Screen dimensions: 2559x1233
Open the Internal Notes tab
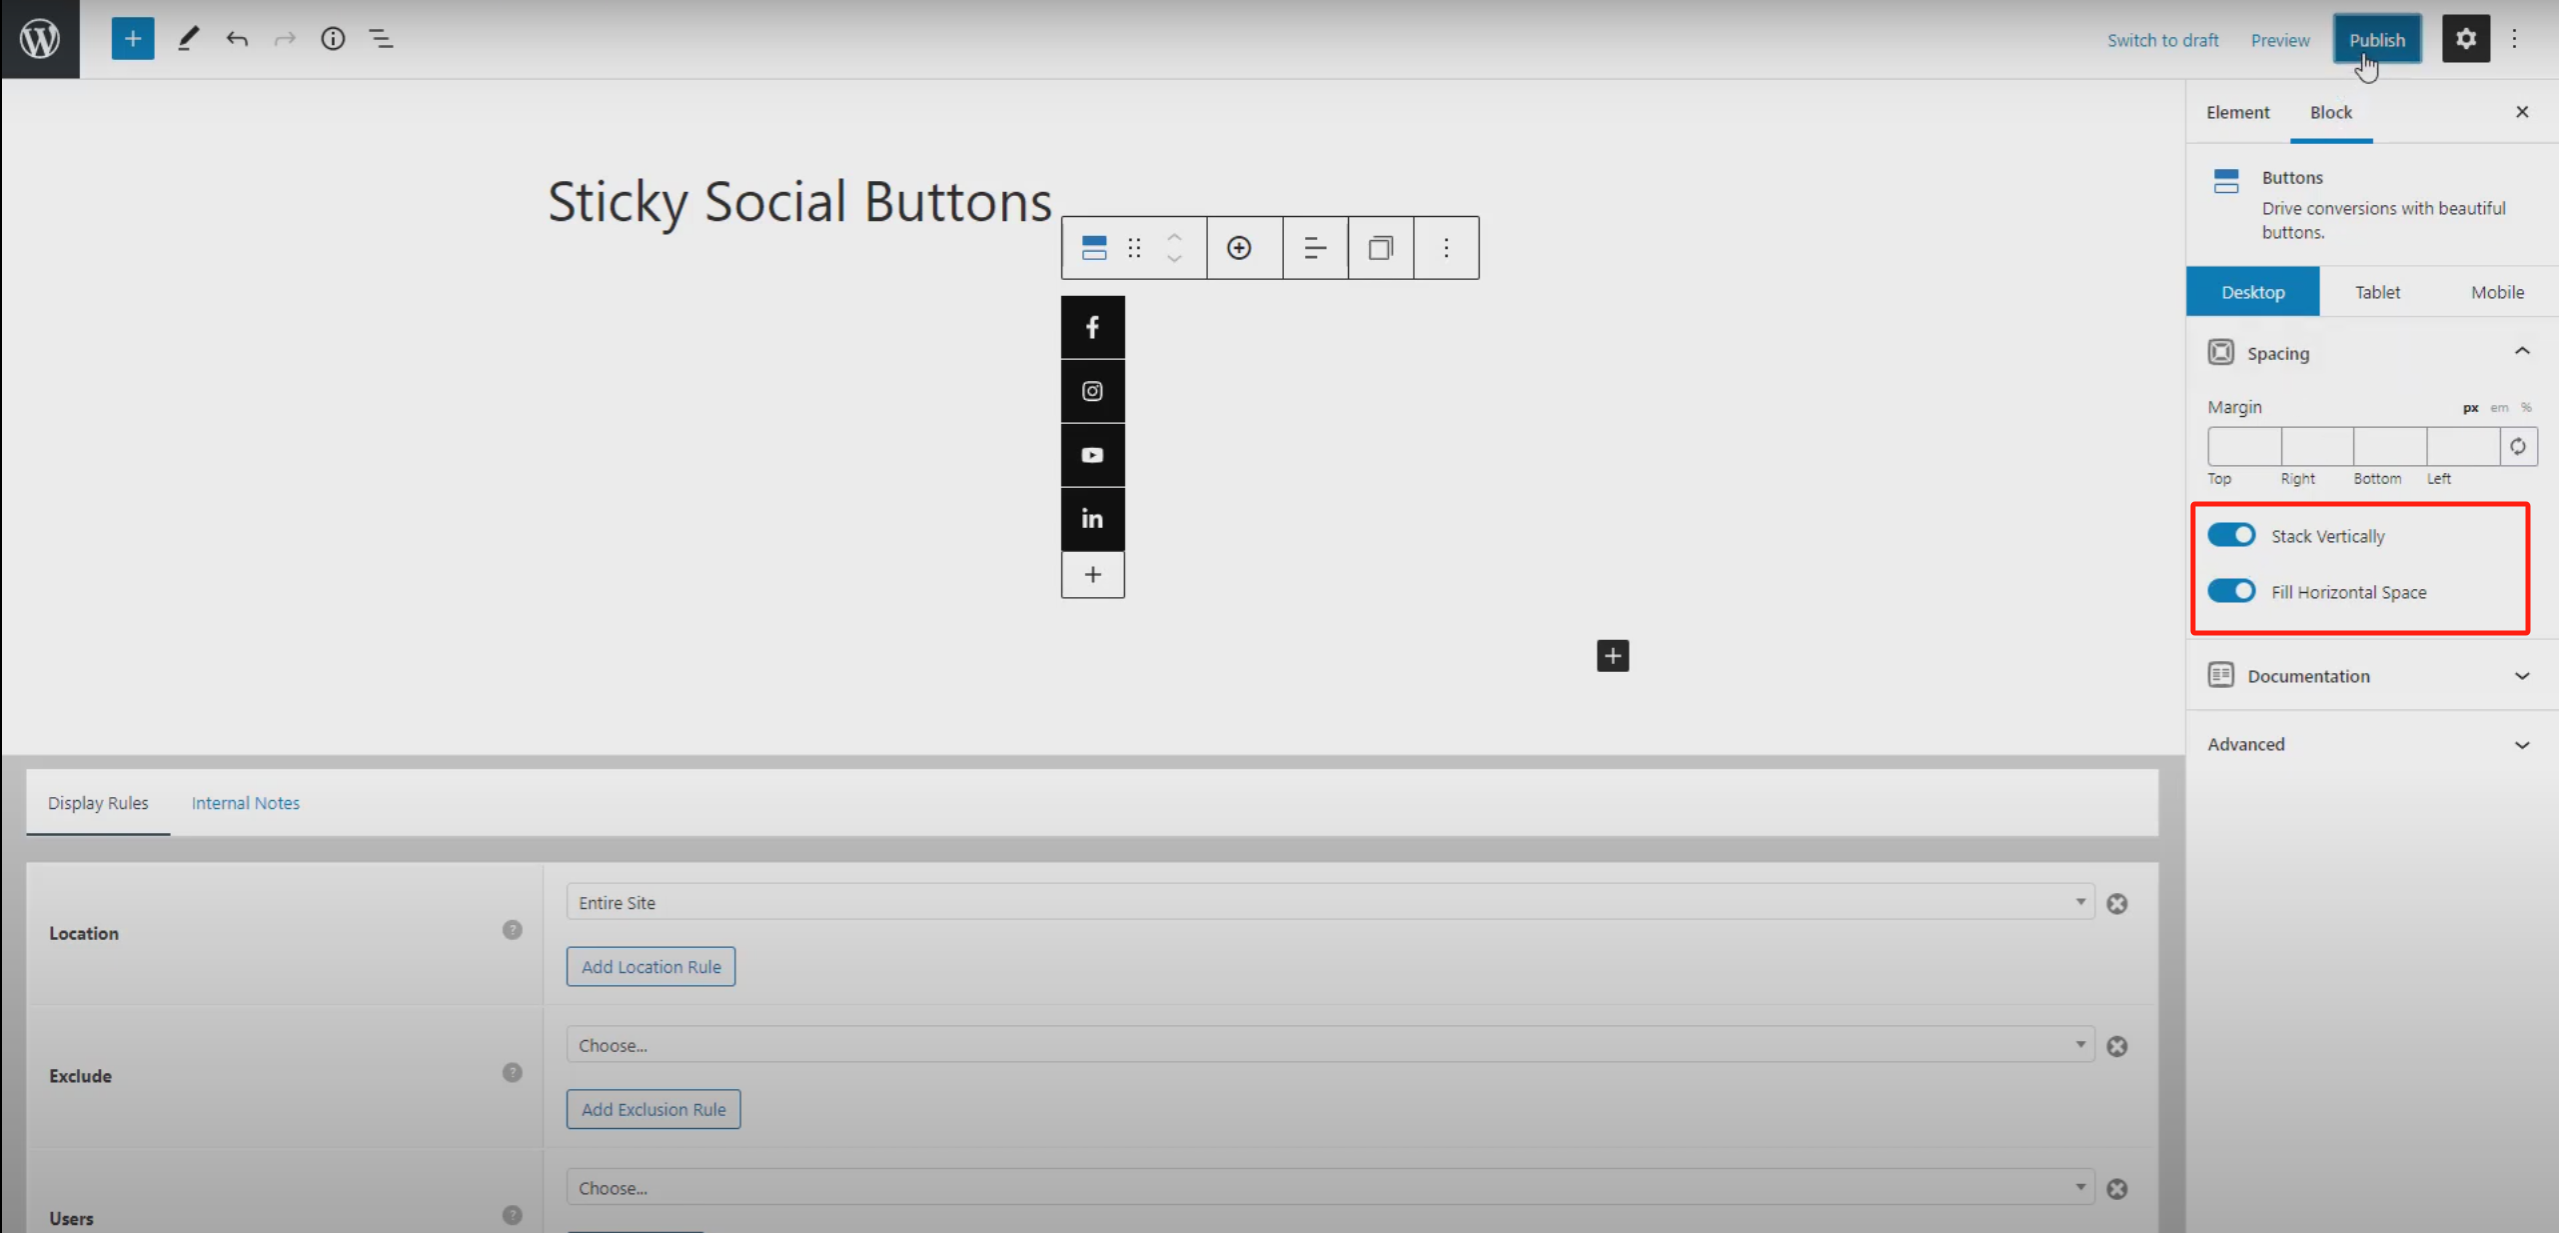pos(245,803)
